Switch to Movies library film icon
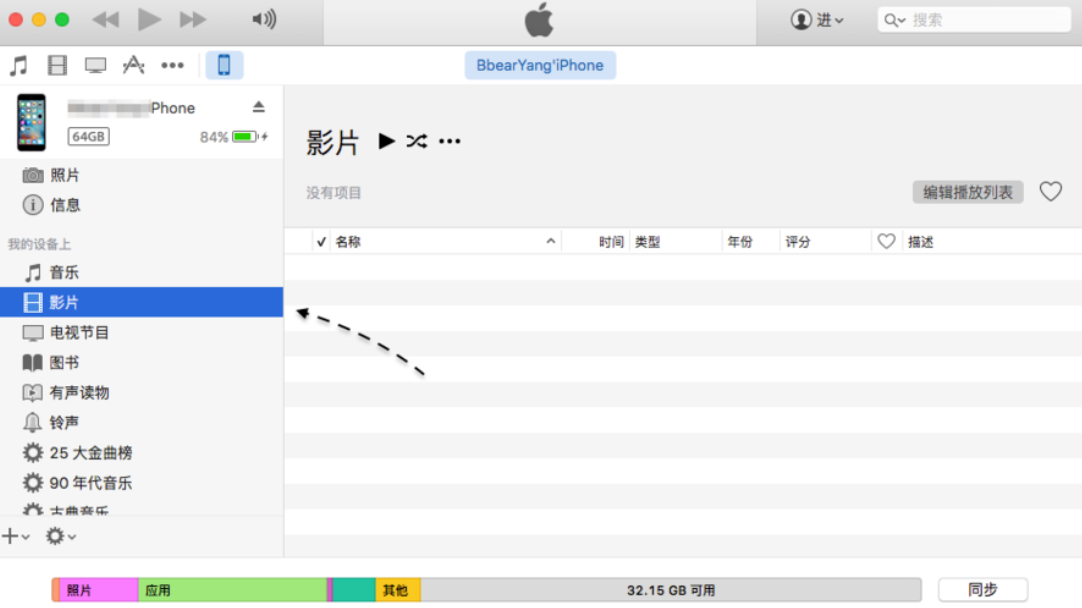Viewport: 1082px width, 608px height. coord(57,66)
